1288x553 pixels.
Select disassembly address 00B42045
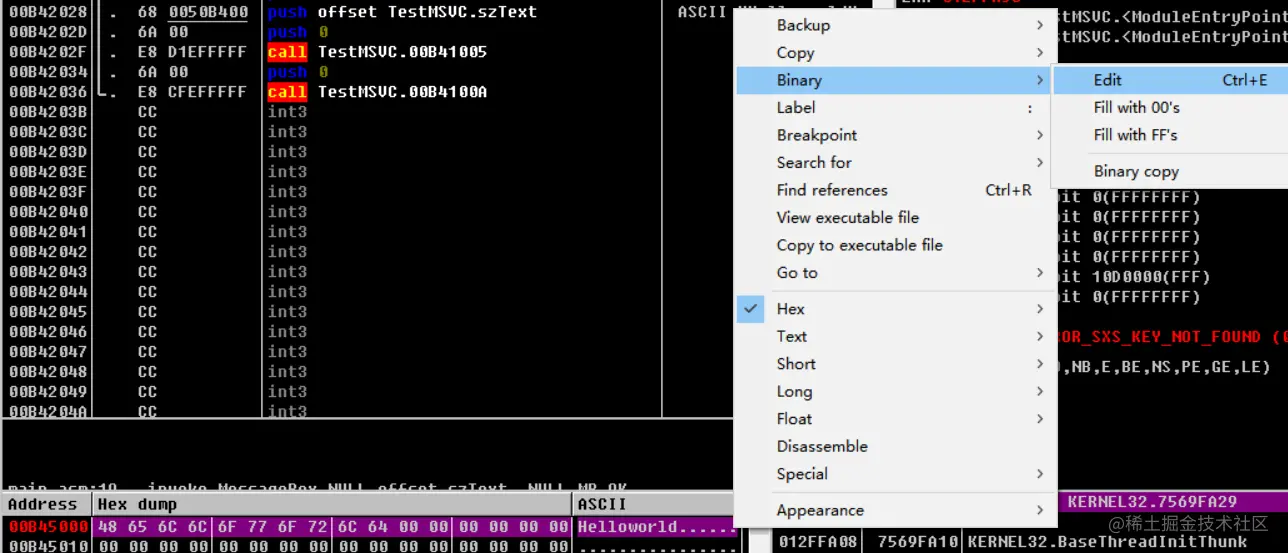[x=48, y=312]
